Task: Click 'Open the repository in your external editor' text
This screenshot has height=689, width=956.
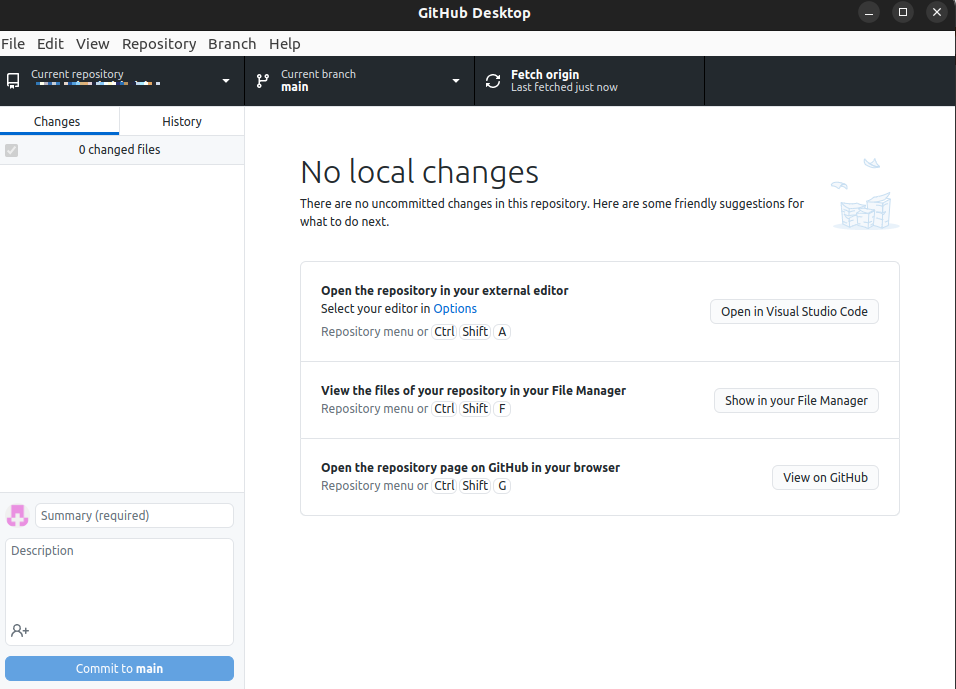Action: click(444, 290)
